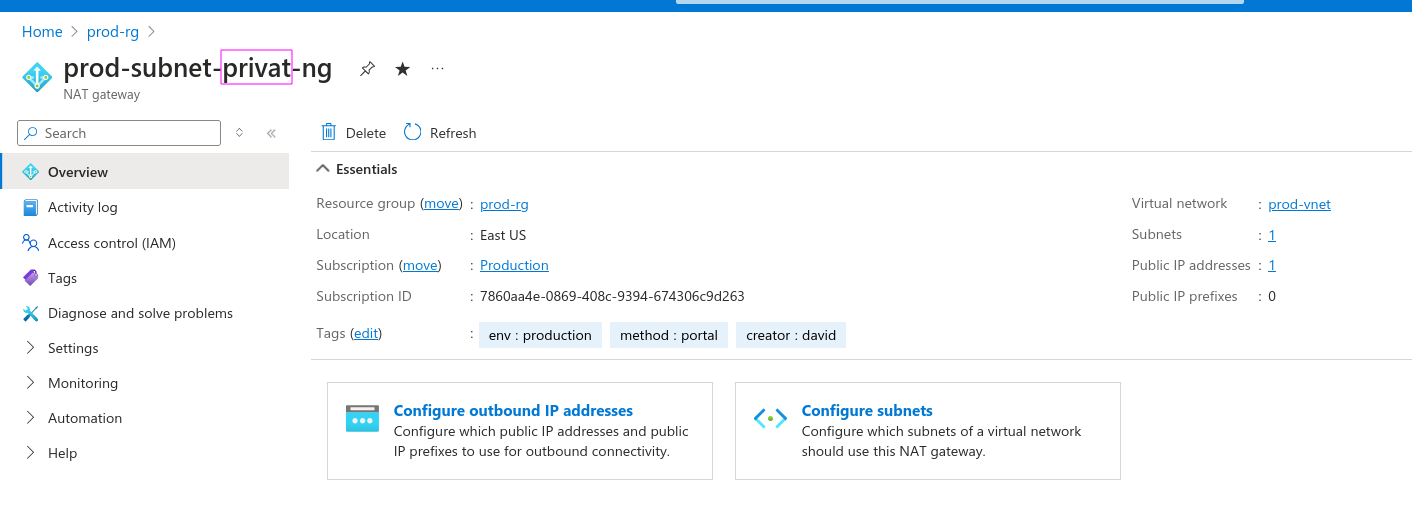The height and width of the screenshot is (517, 1412).
Task: Open the more options ellipsis menu
Action: coord(437,69)
